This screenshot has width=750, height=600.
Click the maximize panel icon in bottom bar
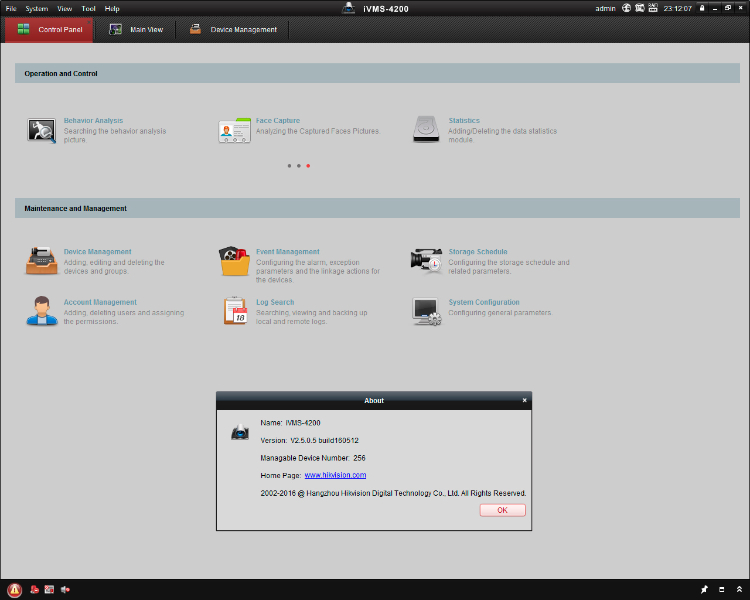(722, 589)
